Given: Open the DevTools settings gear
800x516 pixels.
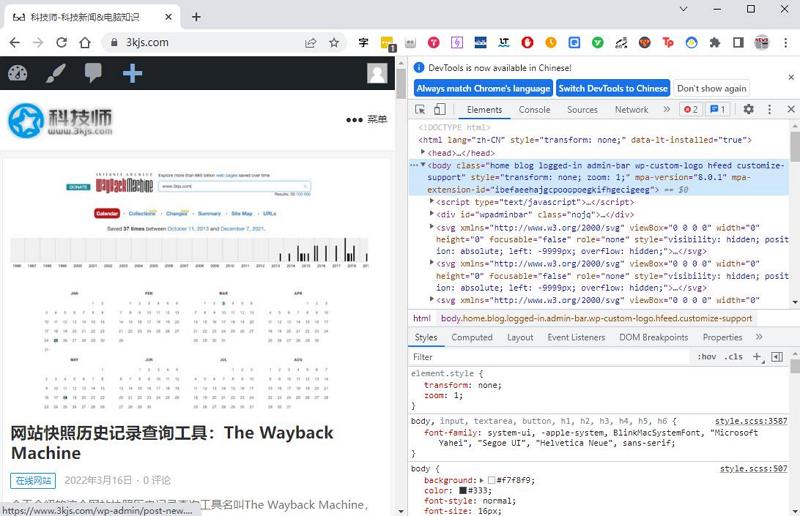Looking at the screenshot, I should click(x=748, y=109).
